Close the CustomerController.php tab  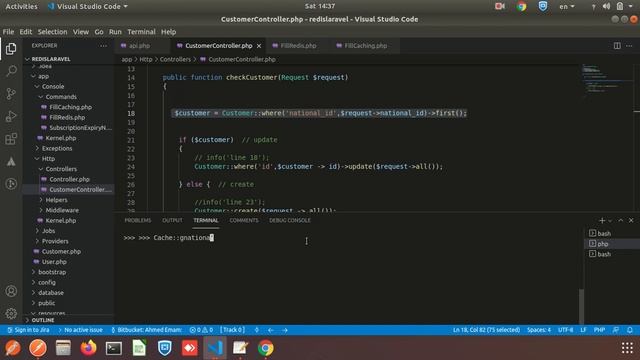[259, 46]
